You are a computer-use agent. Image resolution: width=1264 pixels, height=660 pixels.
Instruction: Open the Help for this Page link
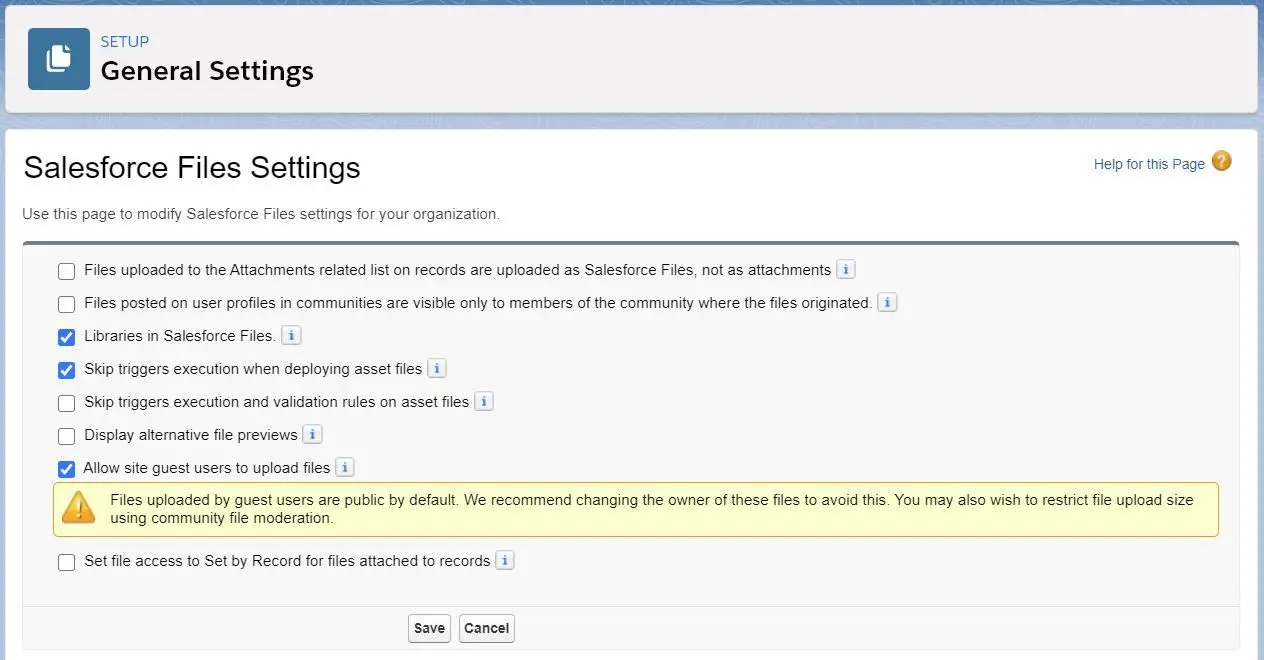pyautogui.click(x=1149, y=164)
